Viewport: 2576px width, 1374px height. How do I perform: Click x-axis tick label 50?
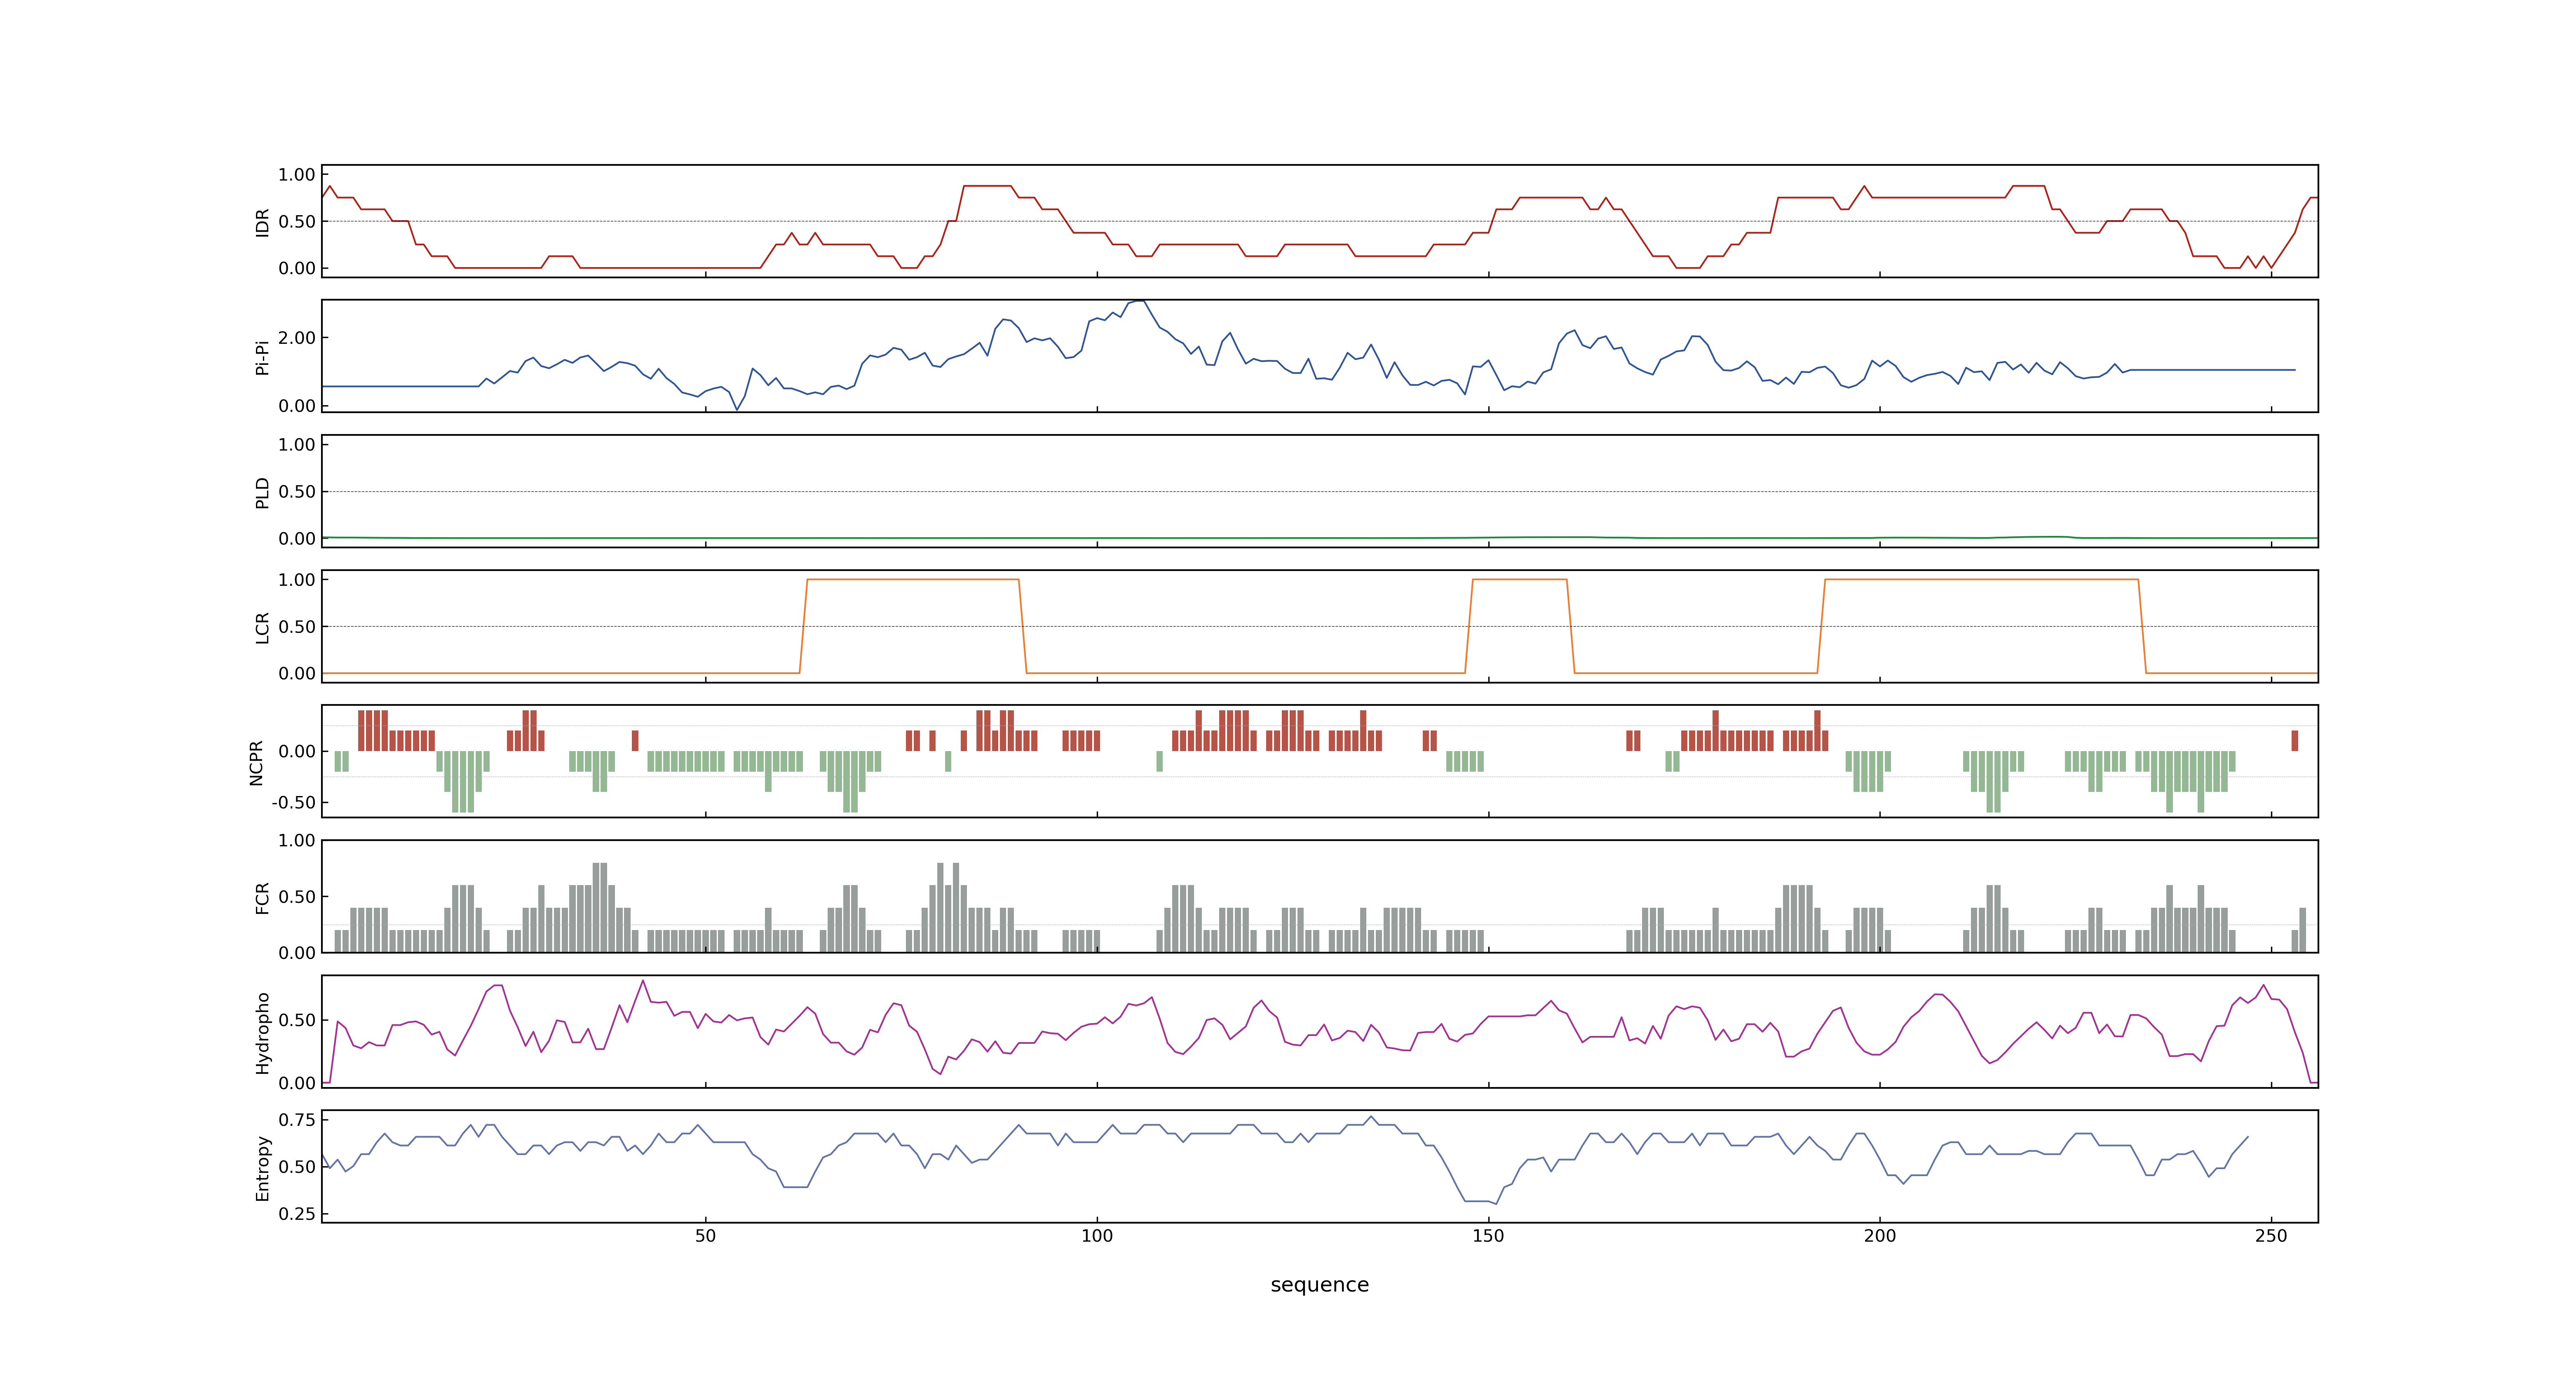(x=705, y=1236)
